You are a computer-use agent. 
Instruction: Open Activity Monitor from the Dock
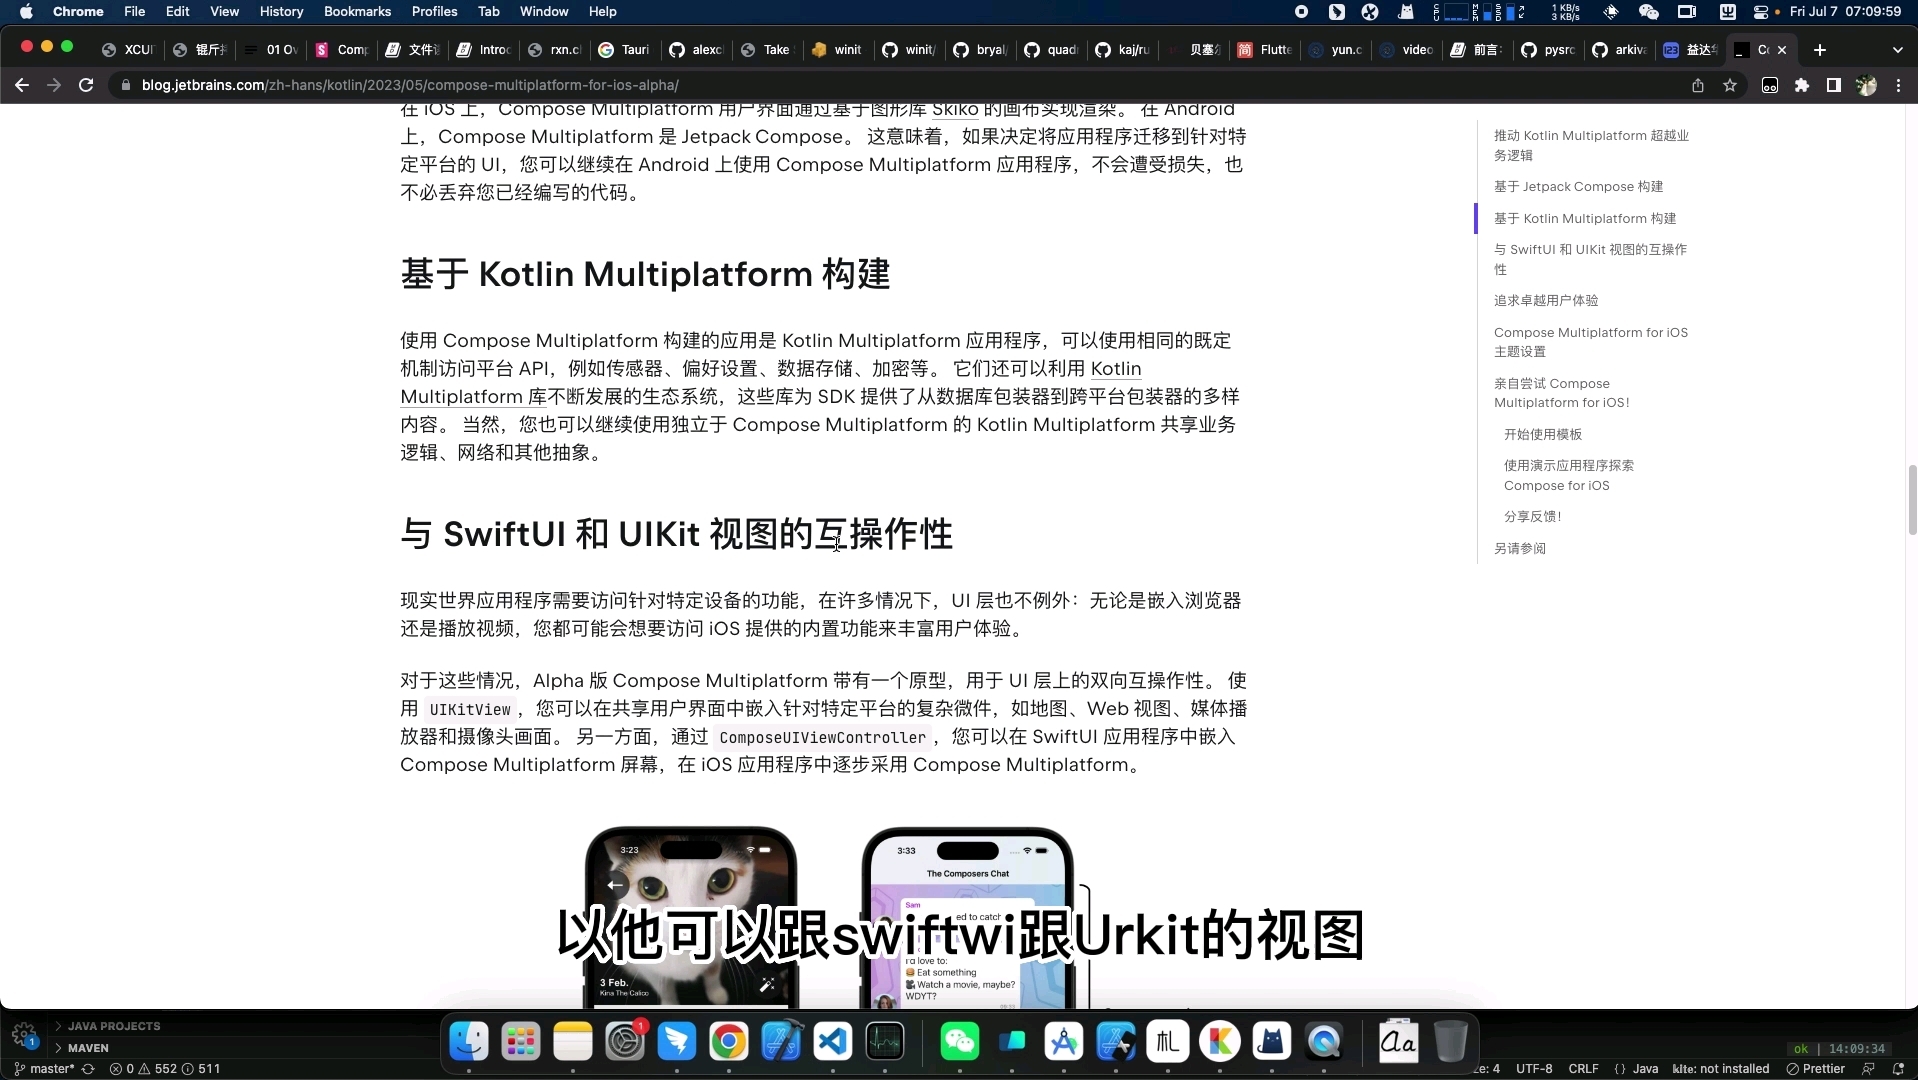click(885, 1042)
